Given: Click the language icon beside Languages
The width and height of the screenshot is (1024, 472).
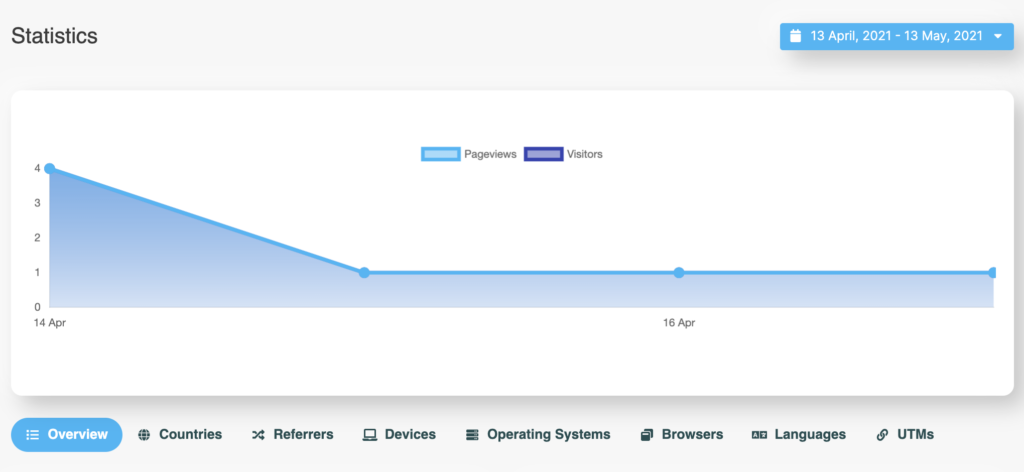Looking at the screenshot, I should [x=759, y=435].
